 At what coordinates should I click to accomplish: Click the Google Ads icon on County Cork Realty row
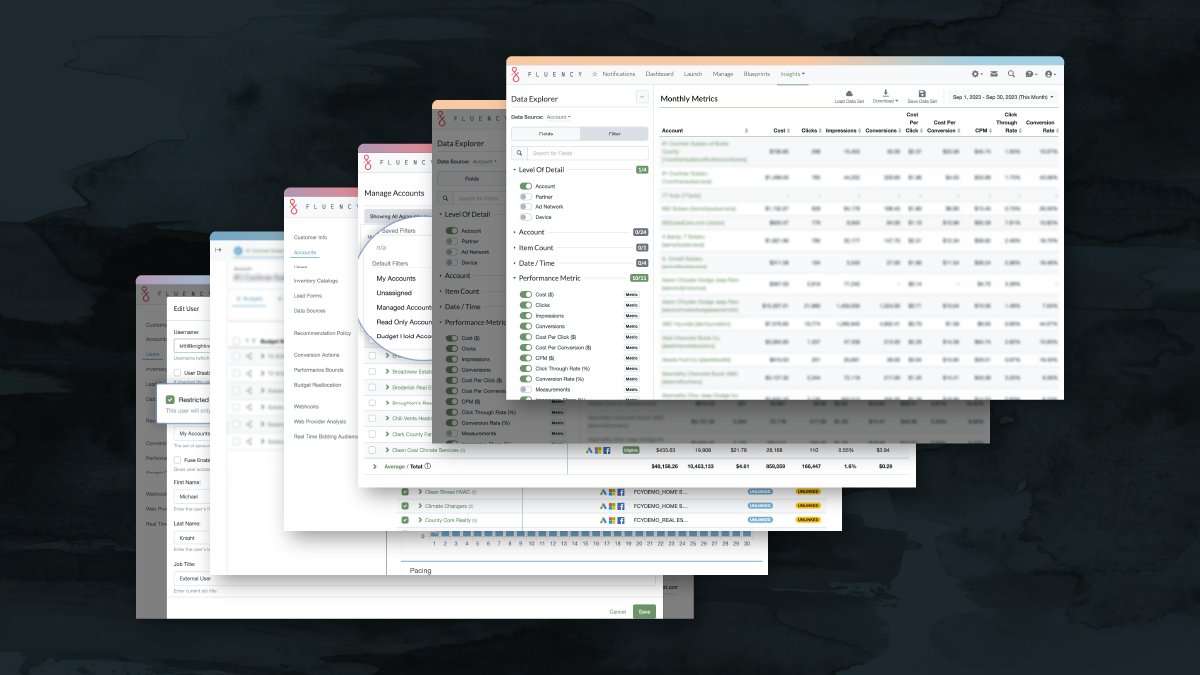602,519
